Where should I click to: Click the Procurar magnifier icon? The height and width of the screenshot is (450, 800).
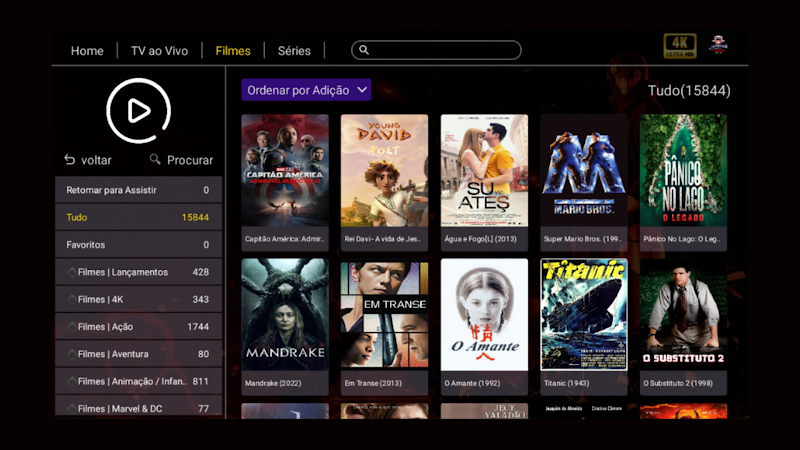155,159
